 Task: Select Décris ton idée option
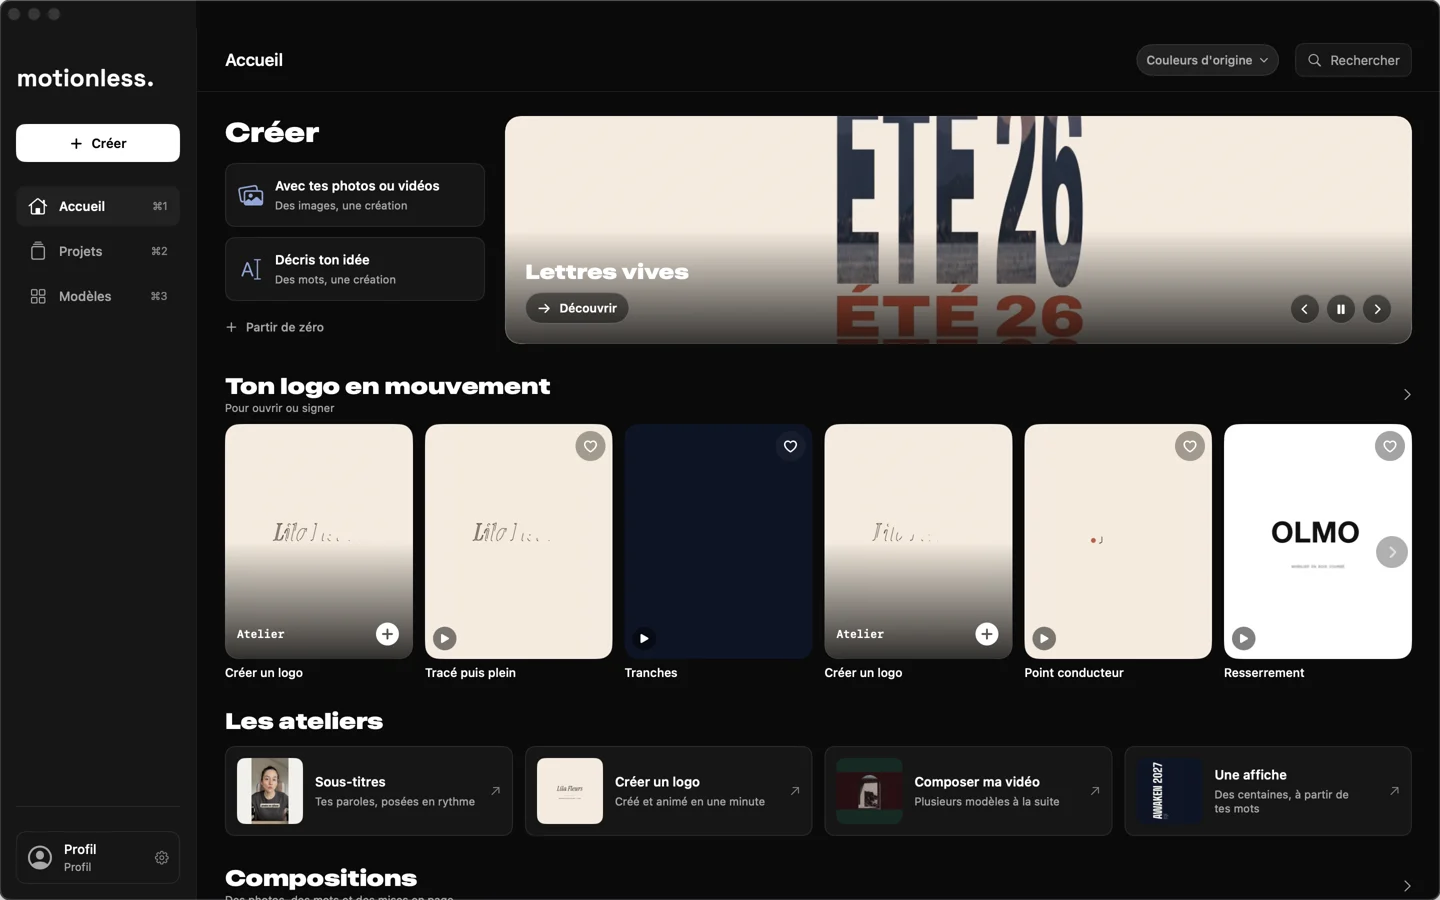[355, 269]
